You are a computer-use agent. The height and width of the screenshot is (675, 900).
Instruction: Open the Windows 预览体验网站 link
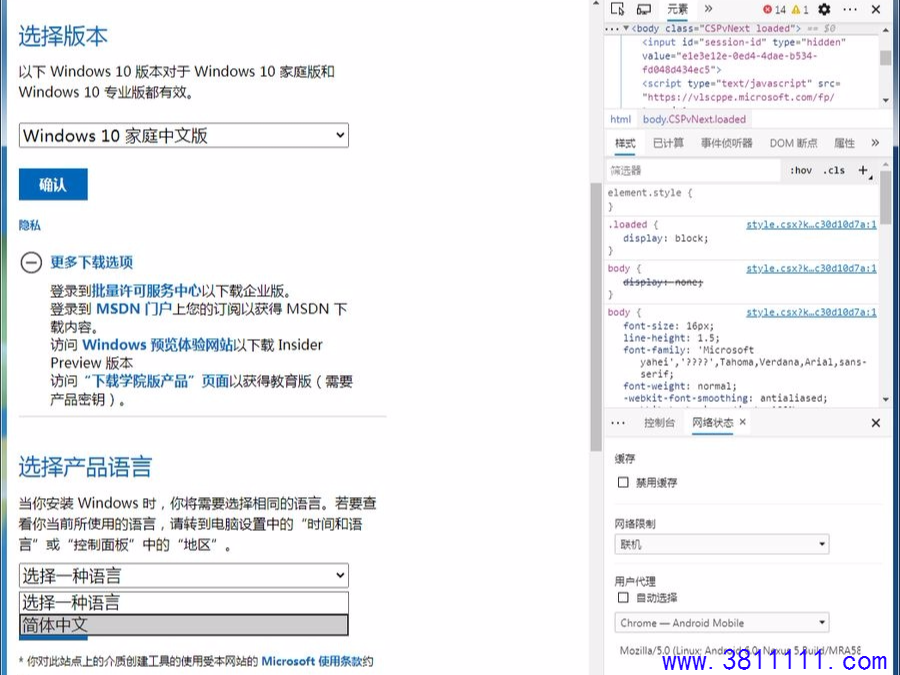158,345
